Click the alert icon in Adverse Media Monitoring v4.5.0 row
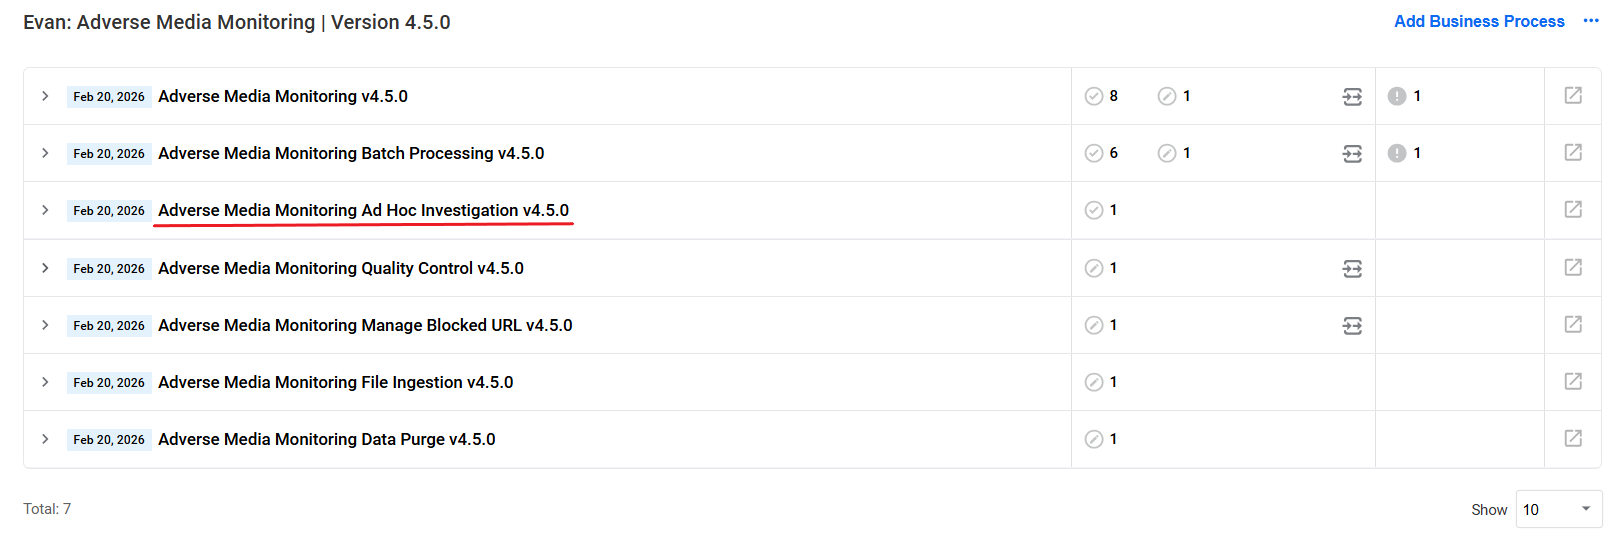 tap(1397, 96)
